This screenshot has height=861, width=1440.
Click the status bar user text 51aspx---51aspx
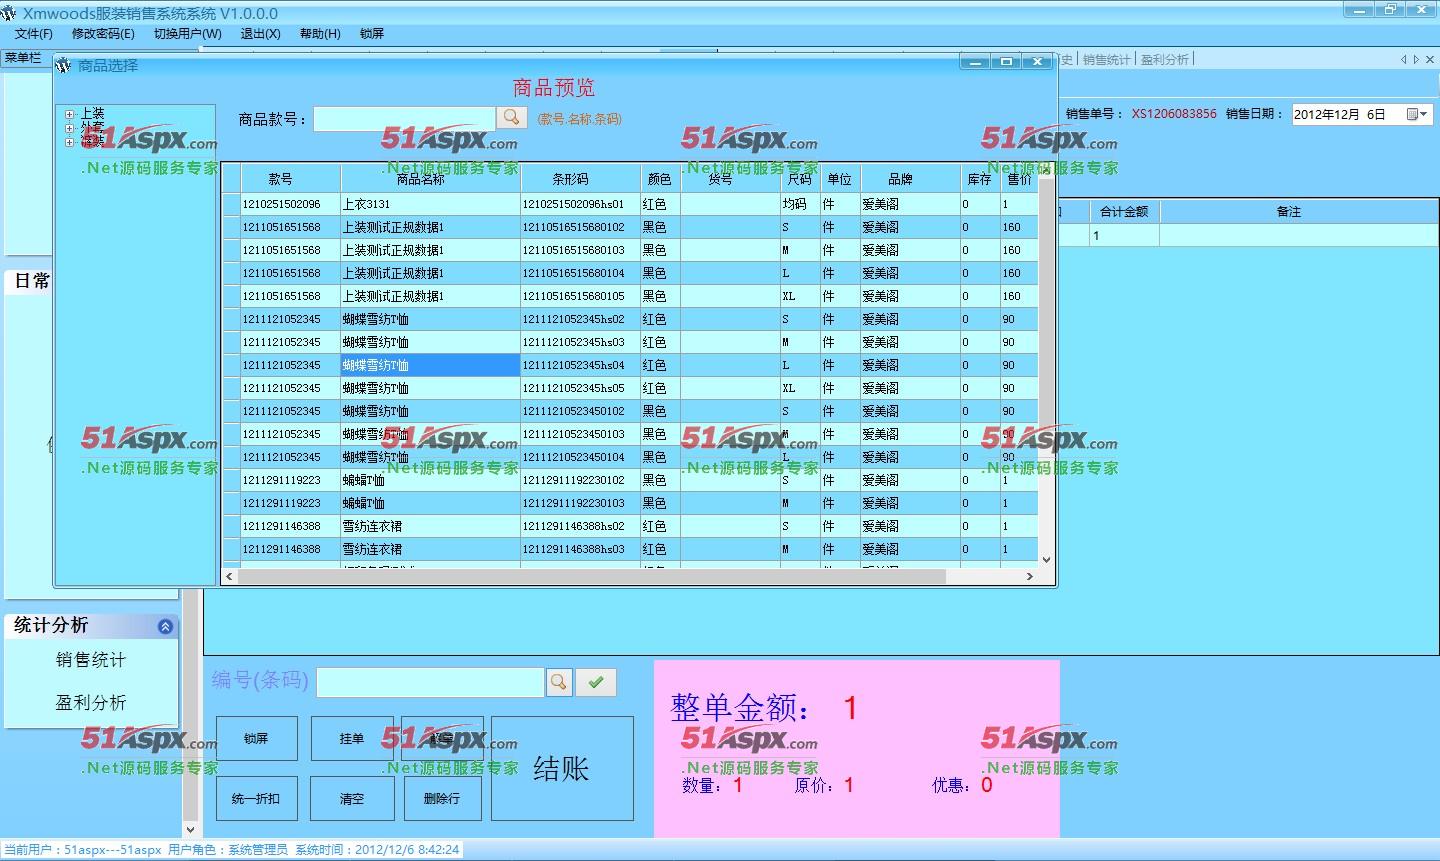[x=112, y=850]
